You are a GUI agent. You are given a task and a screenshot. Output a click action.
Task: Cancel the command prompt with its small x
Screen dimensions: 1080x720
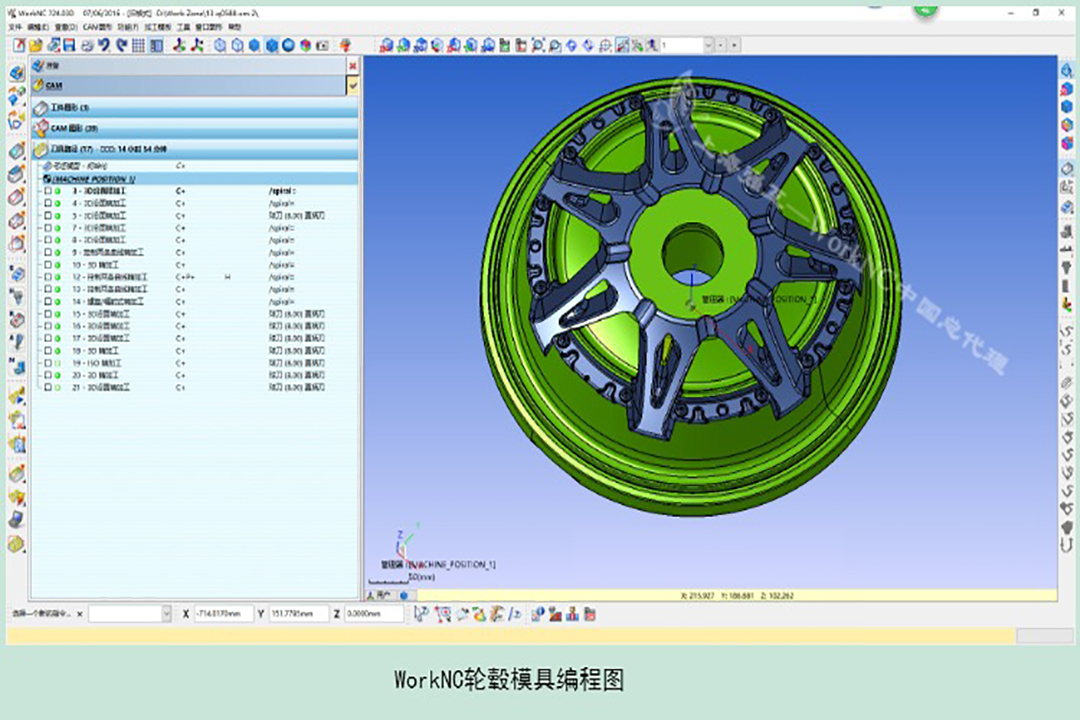coord(80,614)
